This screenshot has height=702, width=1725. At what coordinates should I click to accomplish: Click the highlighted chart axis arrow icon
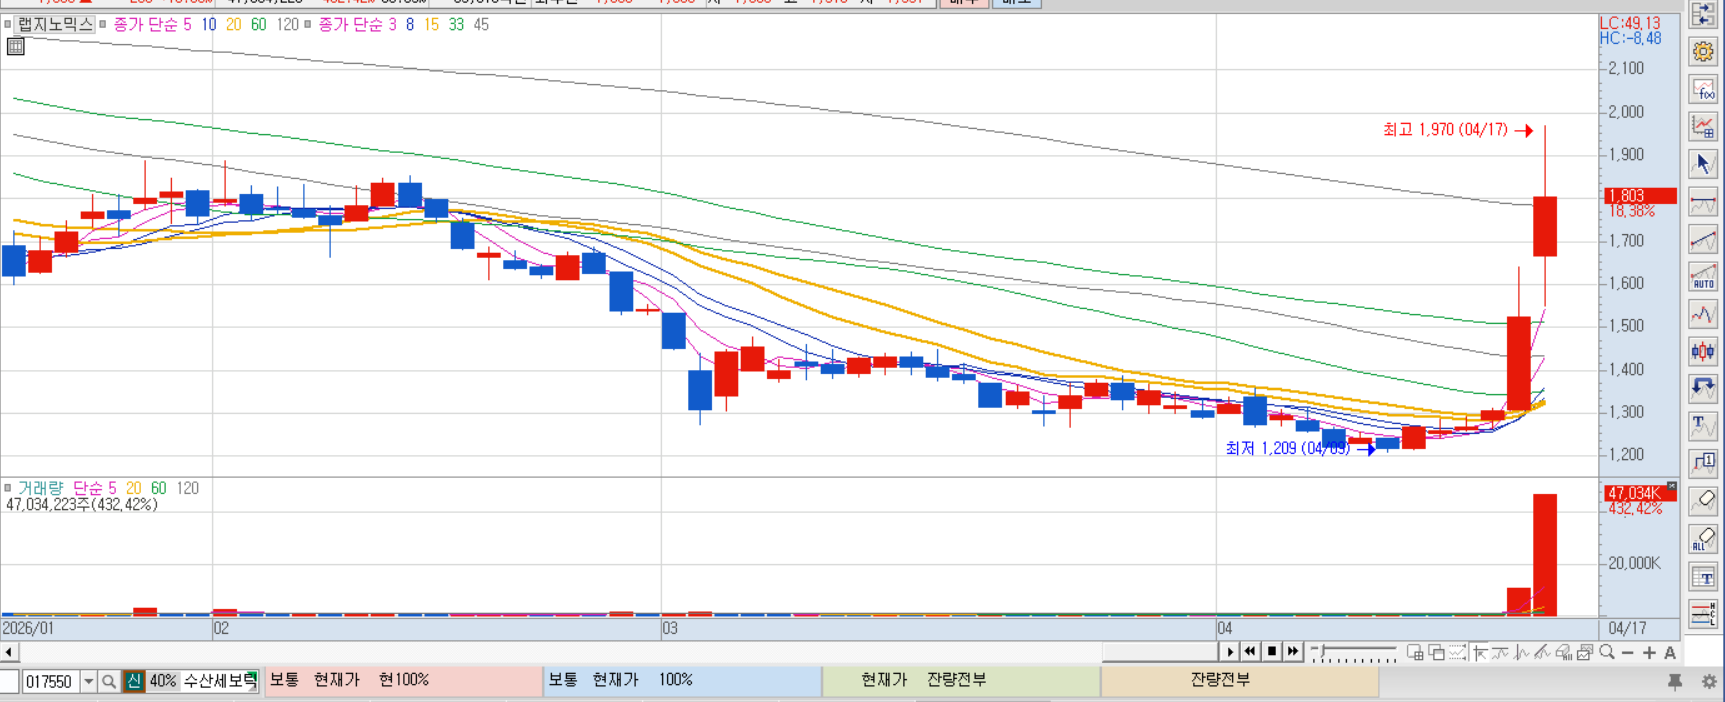pyautogui.click(x=1479, y=652)
